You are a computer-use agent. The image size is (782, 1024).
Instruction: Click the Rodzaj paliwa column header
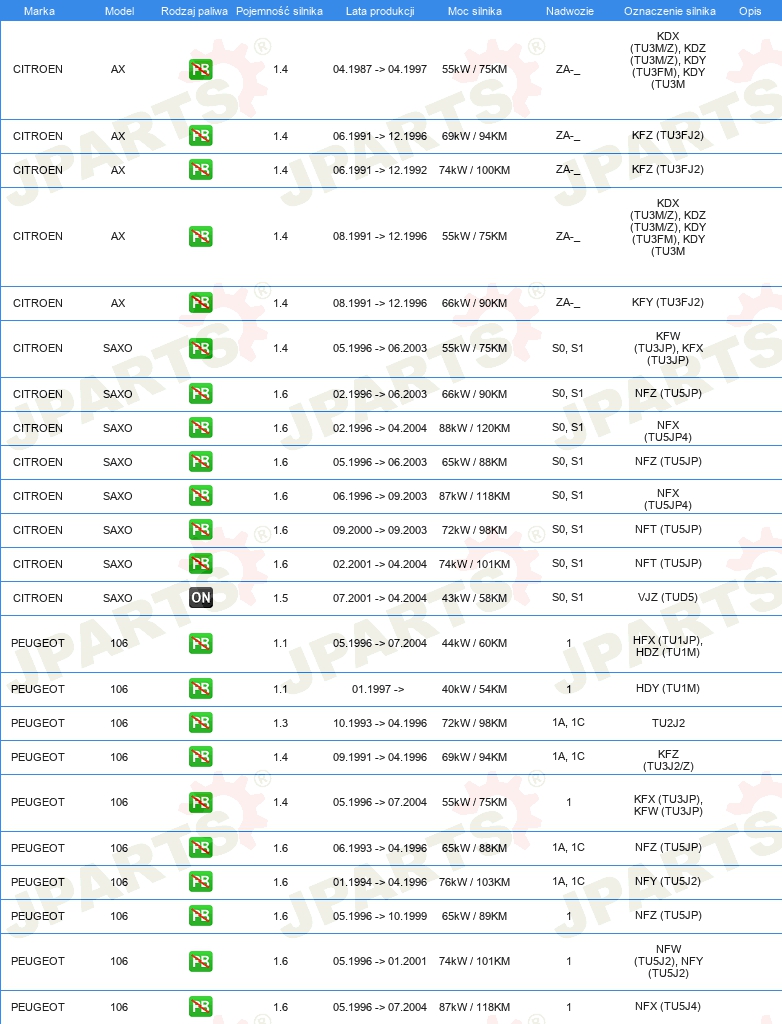194,11
